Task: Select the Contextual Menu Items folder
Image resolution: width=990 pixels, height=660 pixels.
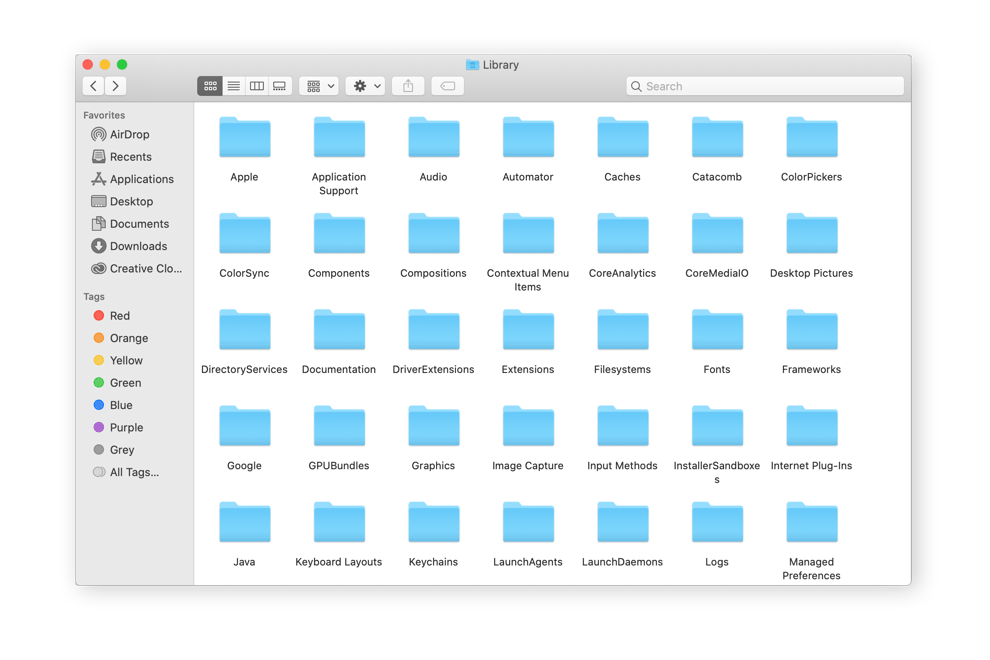Action: click(528, 253)
